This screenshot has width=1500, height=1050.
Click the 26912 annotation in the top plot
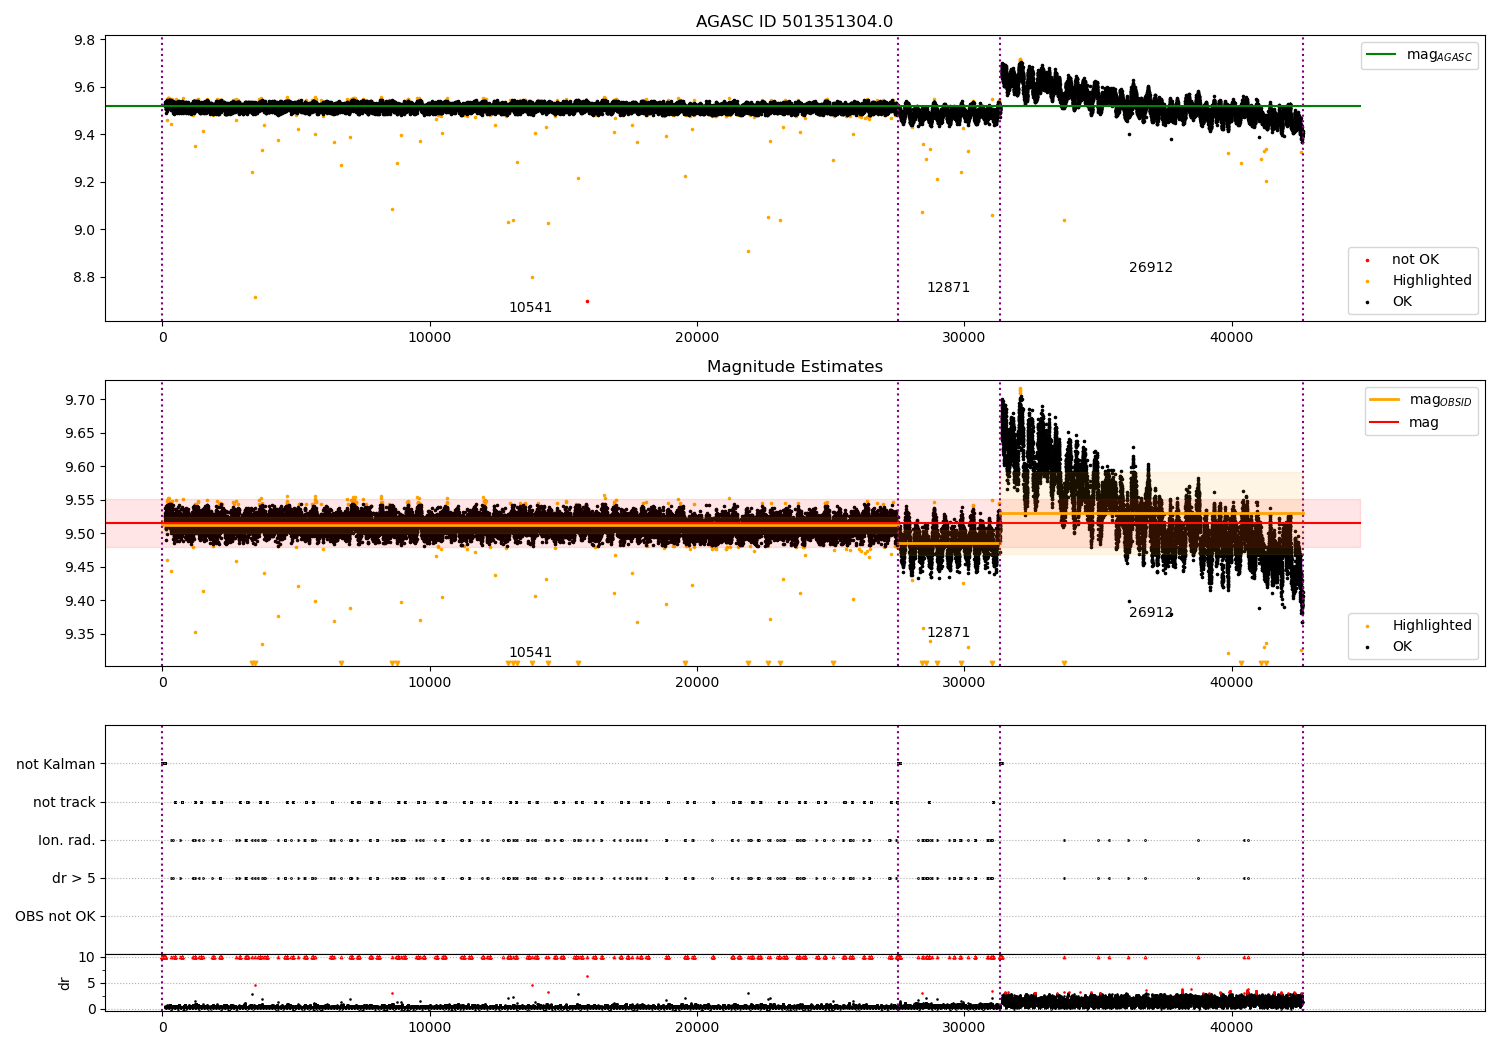coord(1151,268)
